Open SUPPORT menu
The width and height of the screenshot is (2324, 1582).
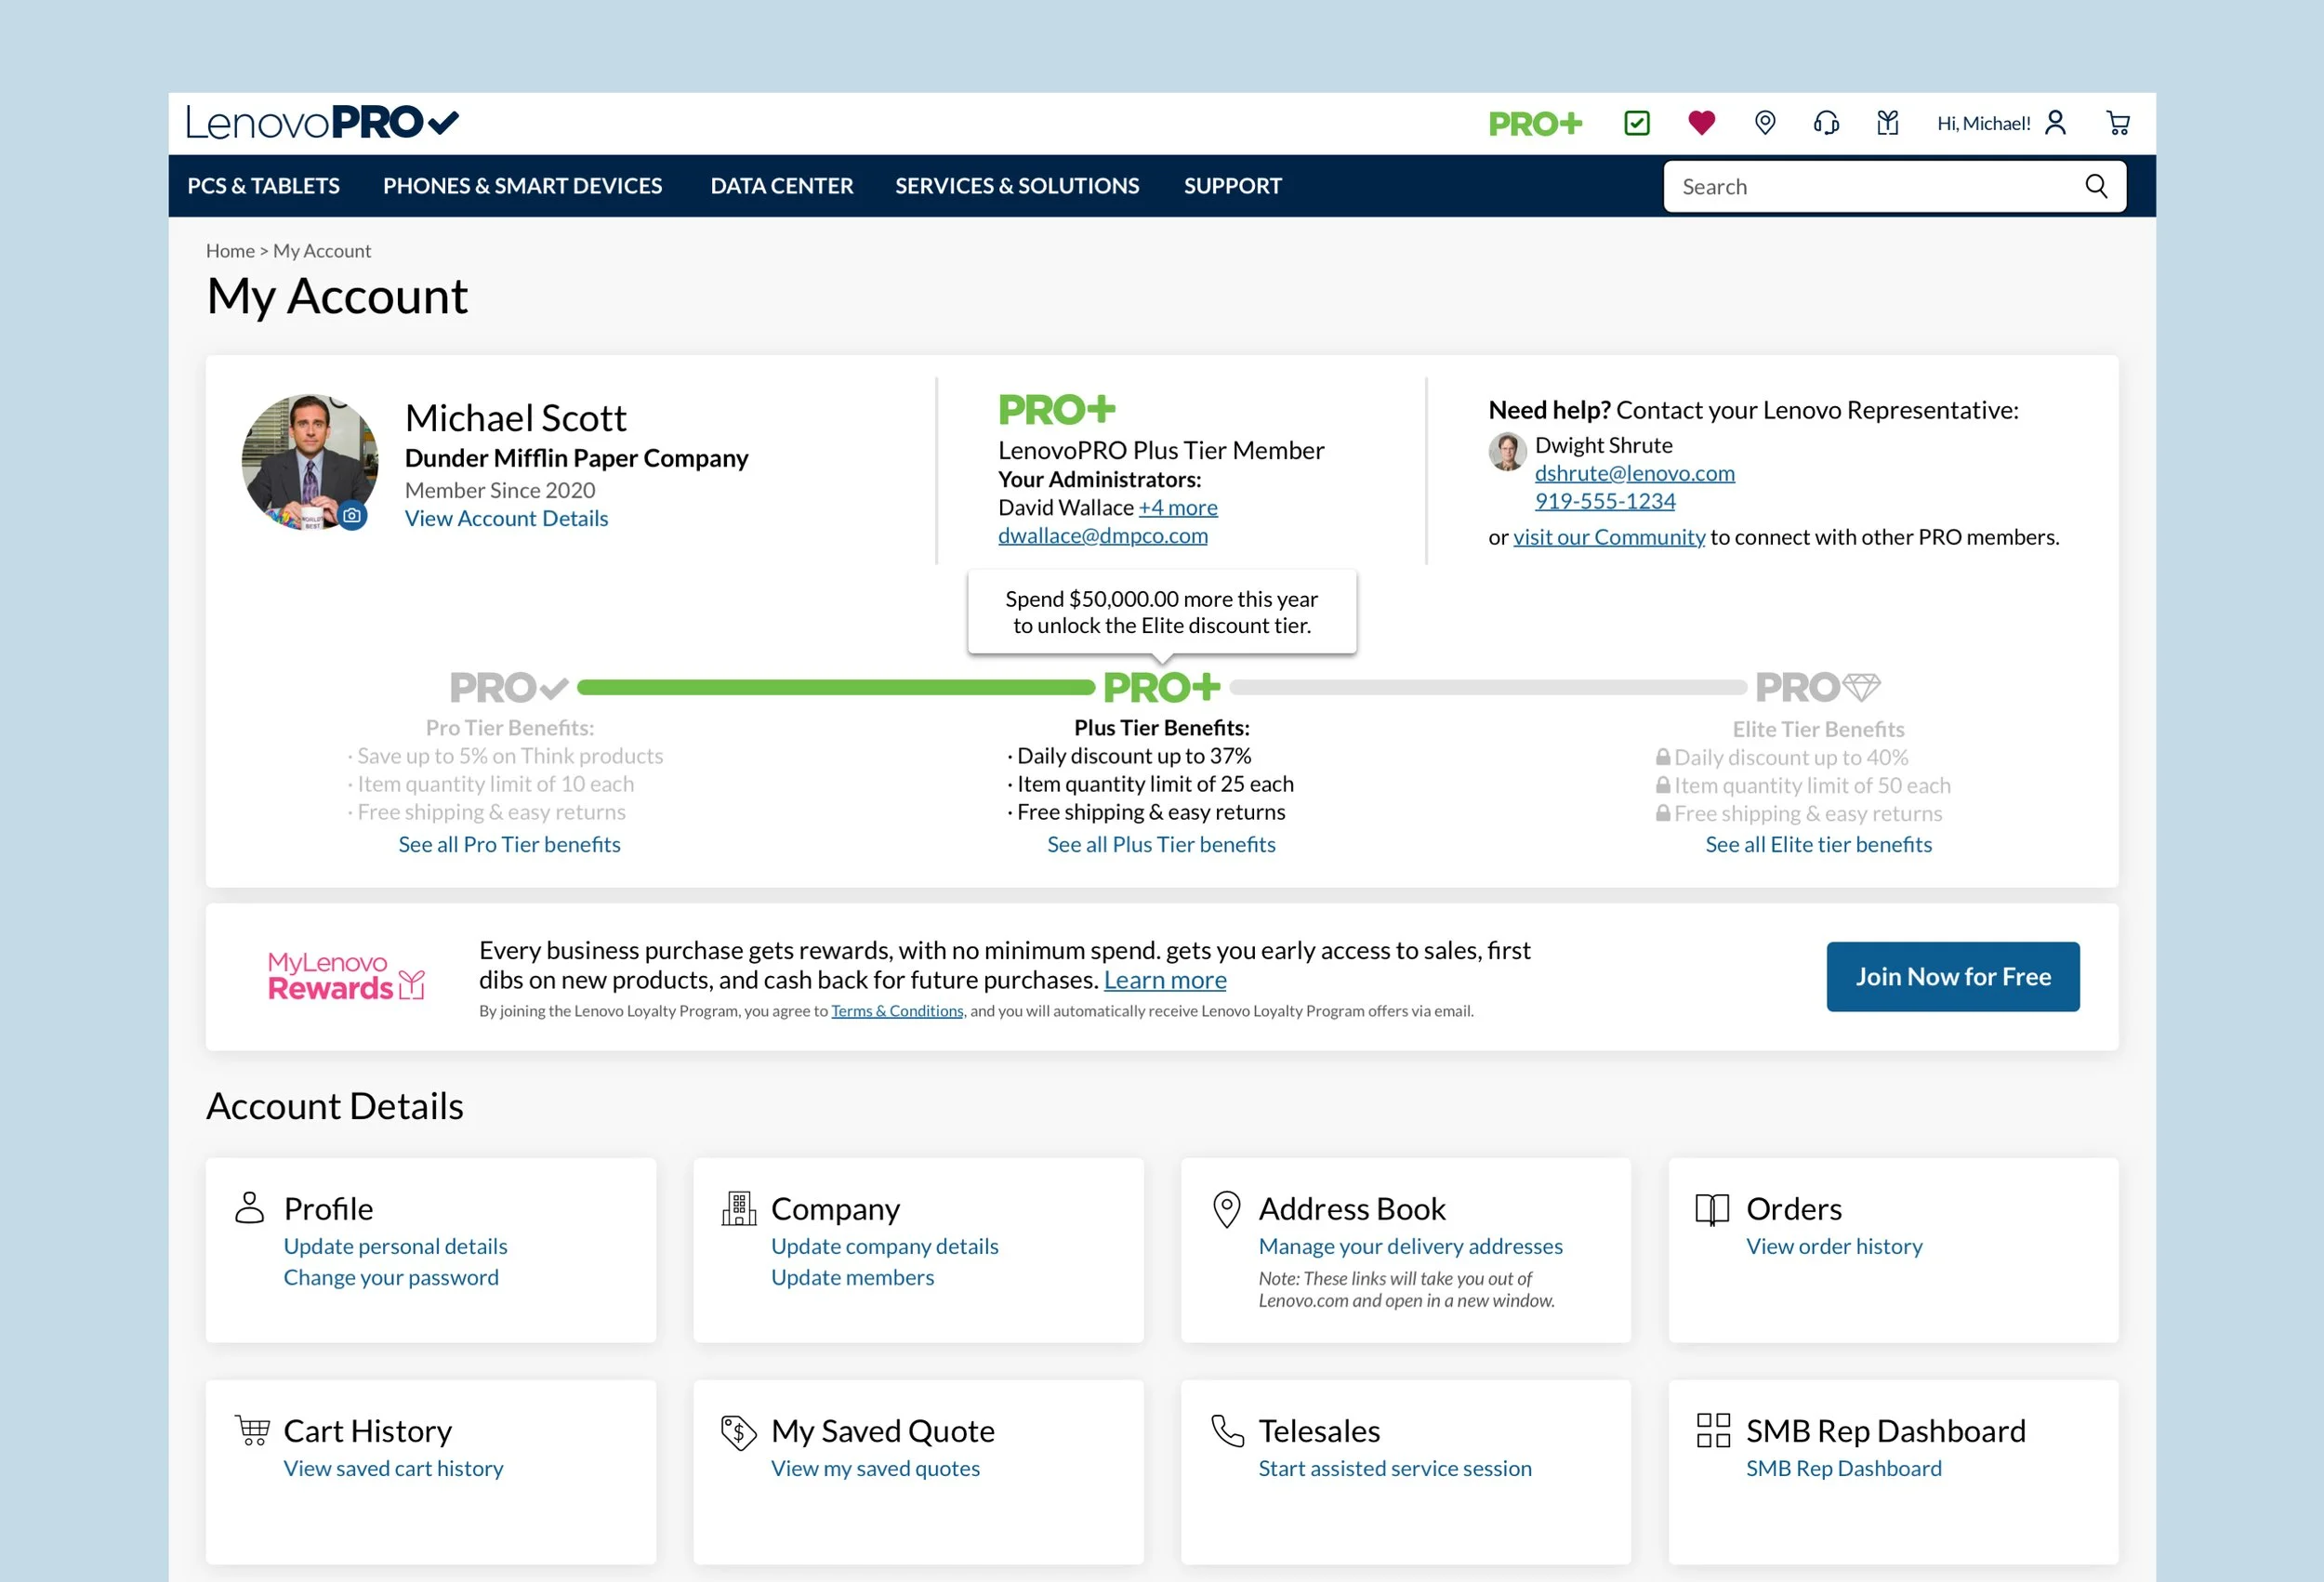(1232, 186)
